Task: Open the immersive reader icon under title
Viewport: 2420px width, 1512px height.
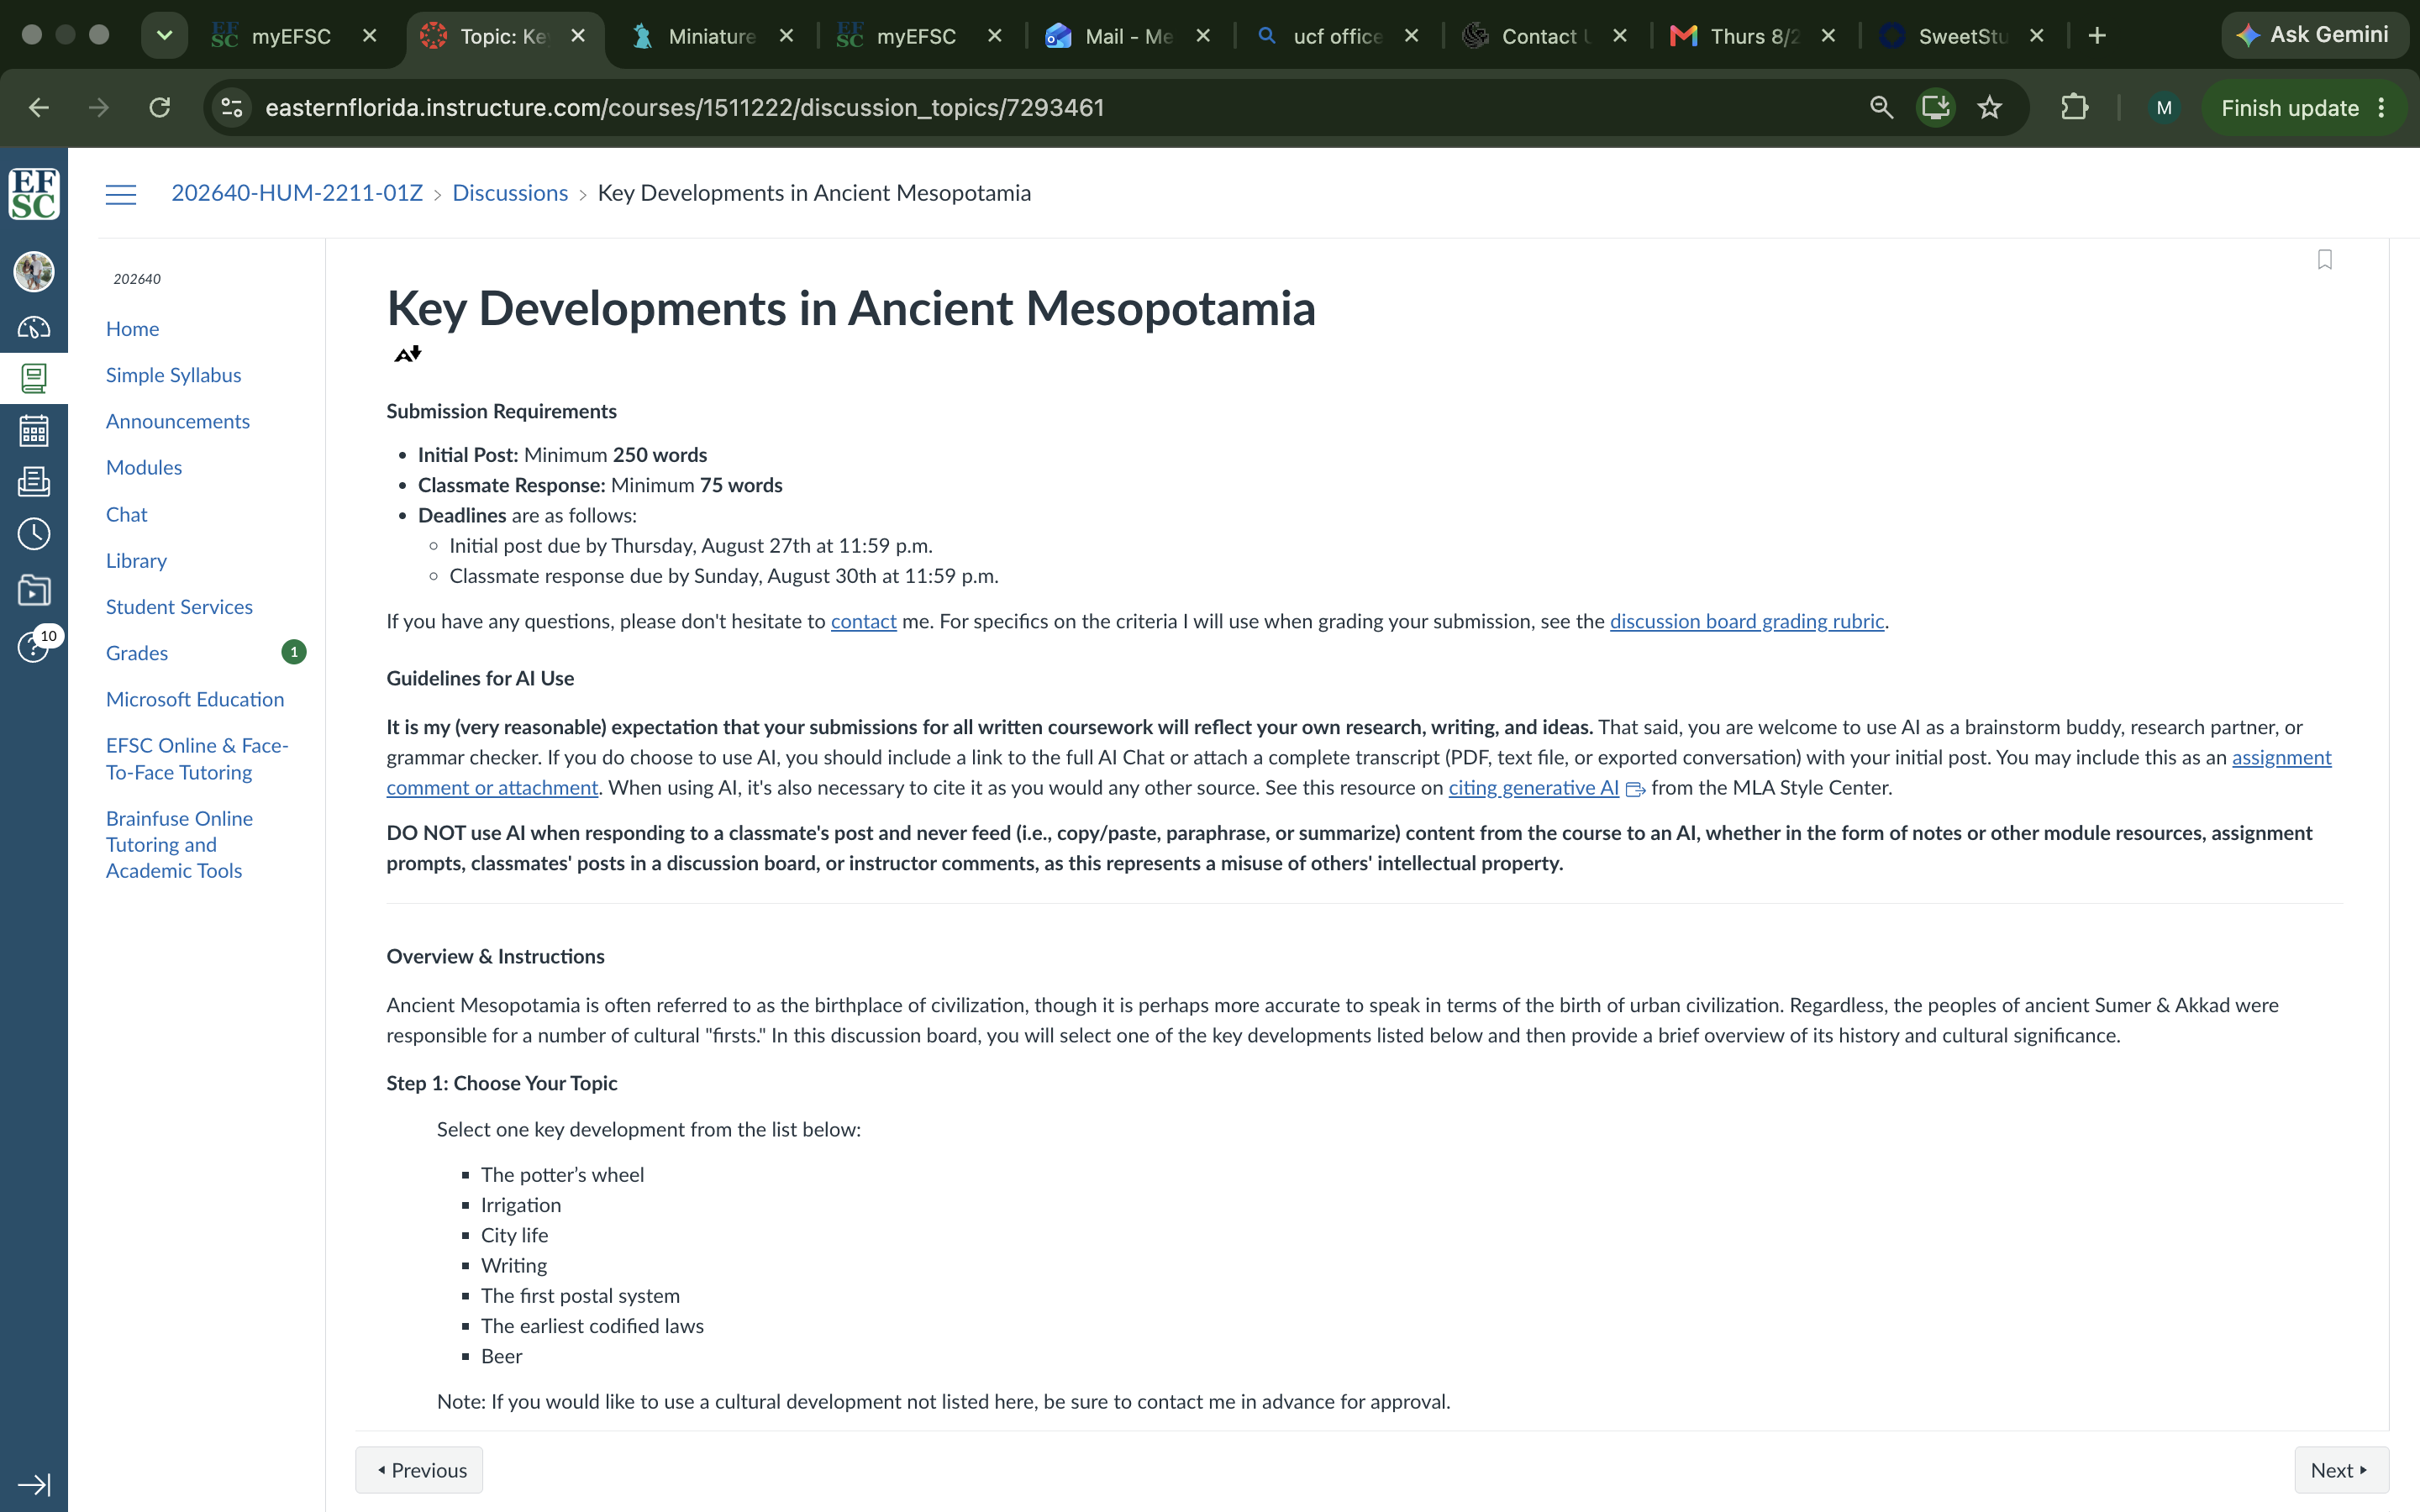Action: coord(408,354)
